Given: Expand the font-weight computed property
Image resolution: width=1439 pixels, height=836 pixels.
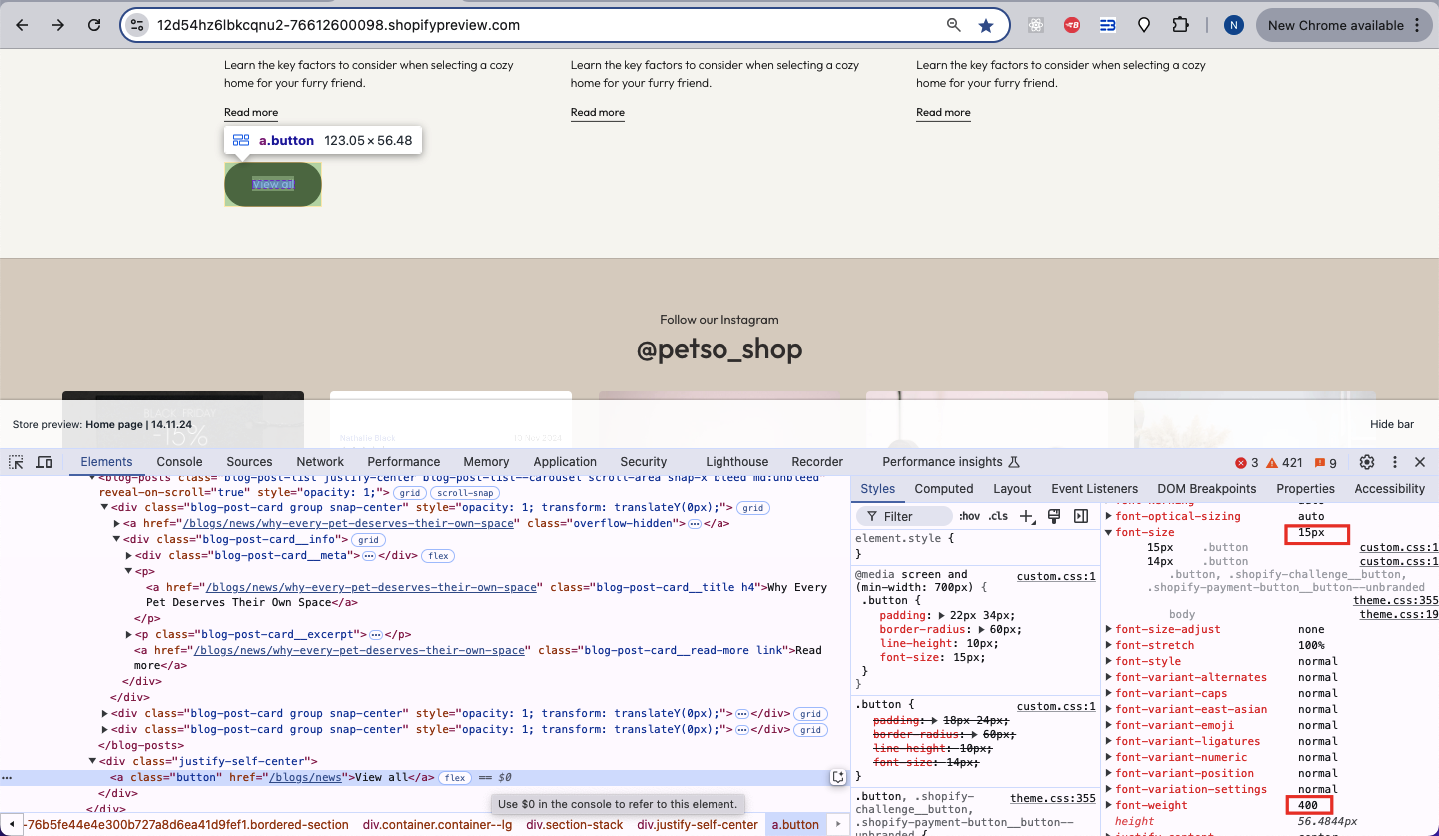Looking at the screenshot, I should pyautogui.click(x=1108, y=805).
